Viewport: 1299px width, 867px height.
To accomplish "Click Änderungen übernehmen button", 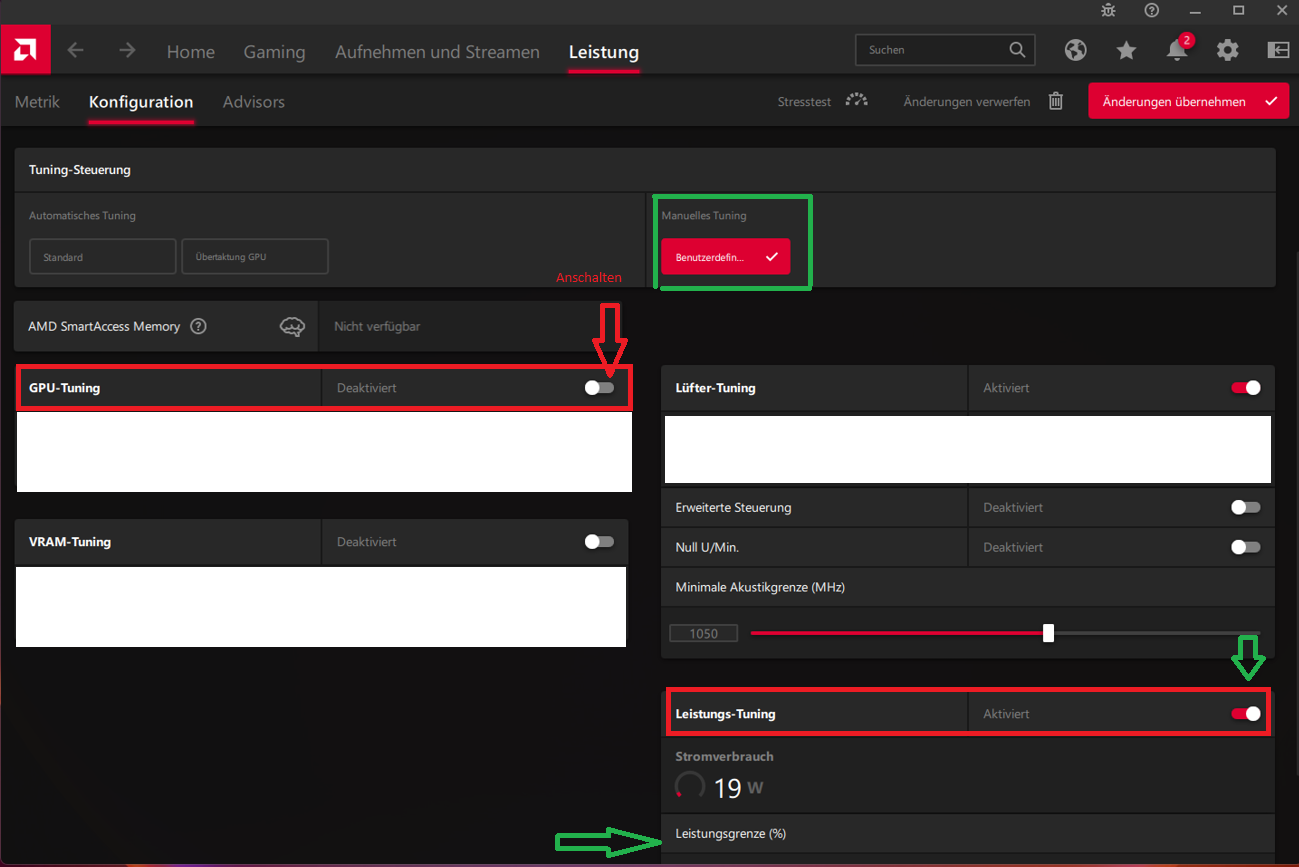I will click(1189, 101).
